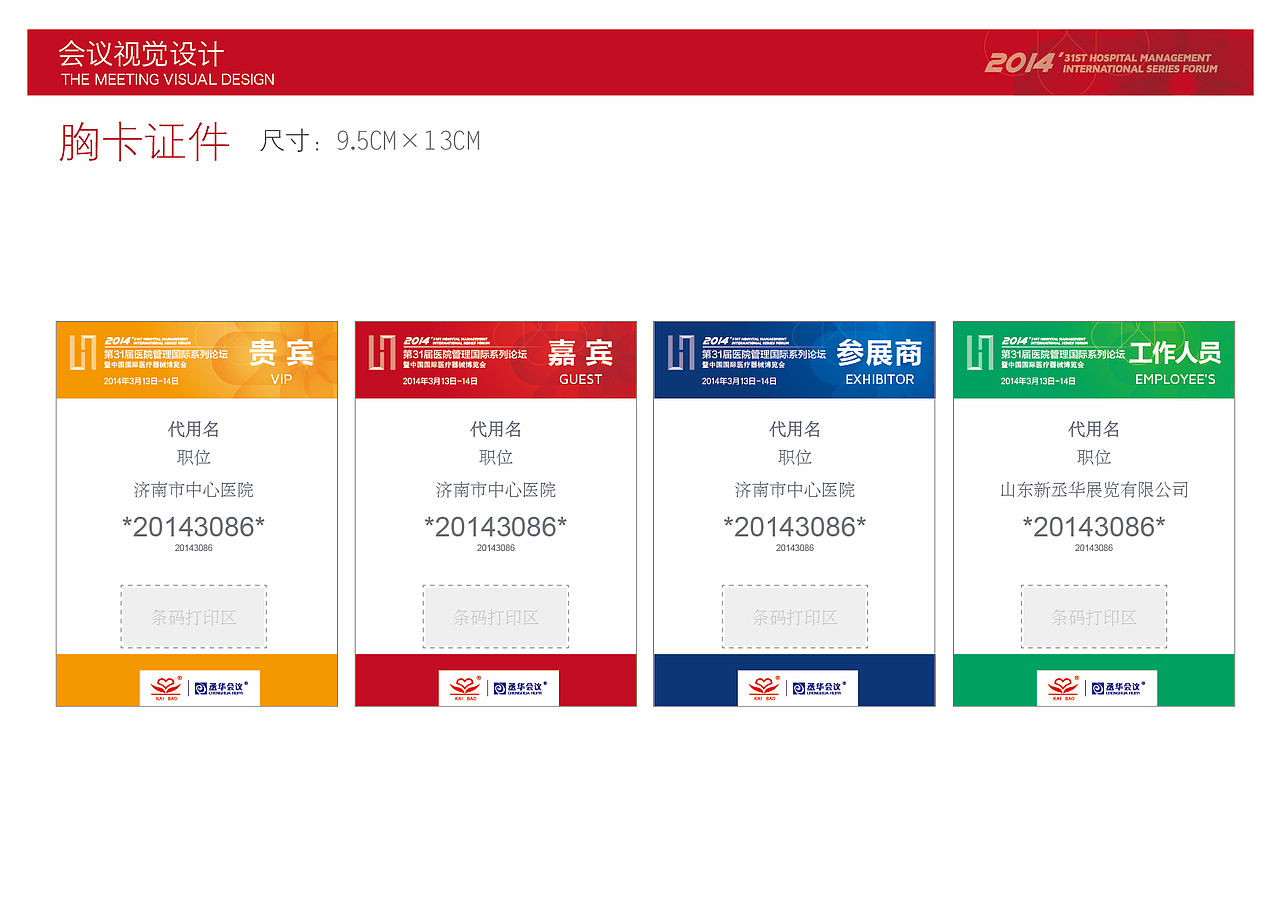Click 代用名 on the EMPLOYEE'S card

[x=1094, y=429]
